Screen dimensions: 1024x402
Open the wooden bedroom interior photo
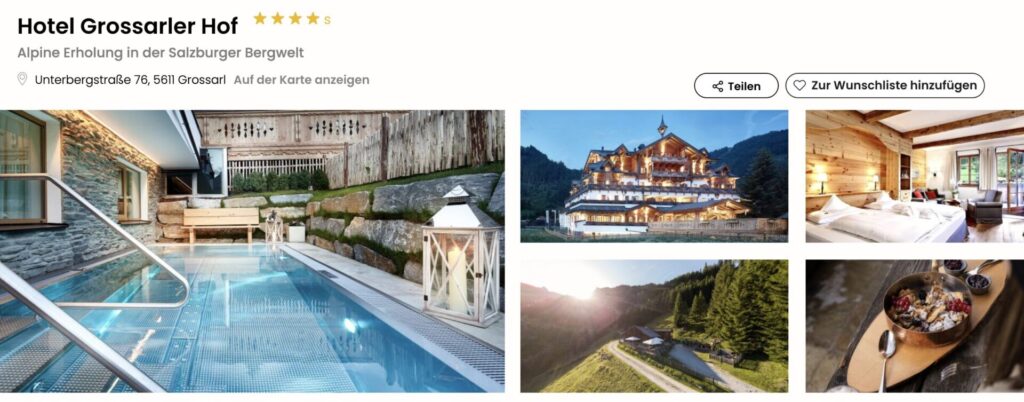[x=915, y=176]
